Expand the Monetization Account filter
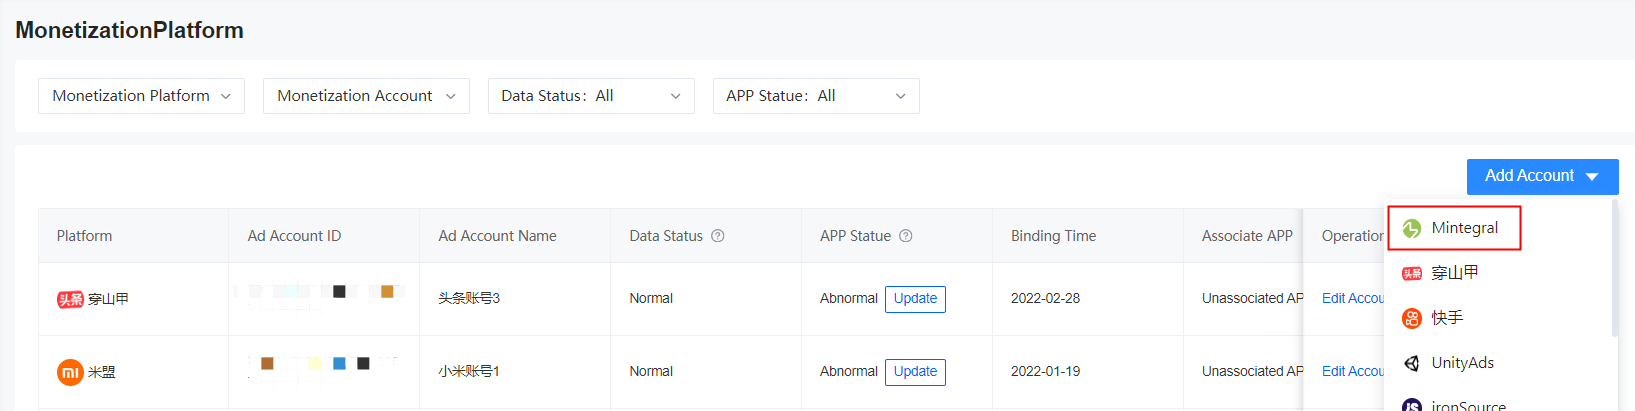The width and height of the screenshot is (1635, 411). point(366,96)
